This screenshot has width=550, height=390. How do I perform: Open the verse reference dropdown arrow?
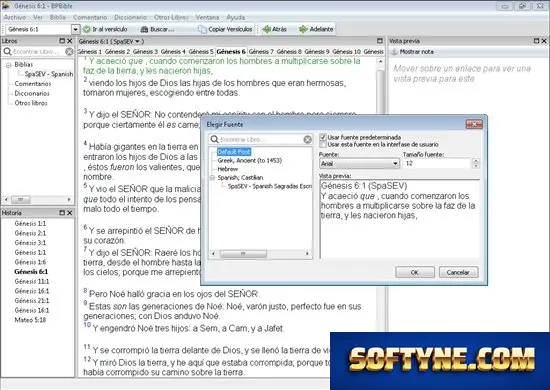tap(75, 29)
